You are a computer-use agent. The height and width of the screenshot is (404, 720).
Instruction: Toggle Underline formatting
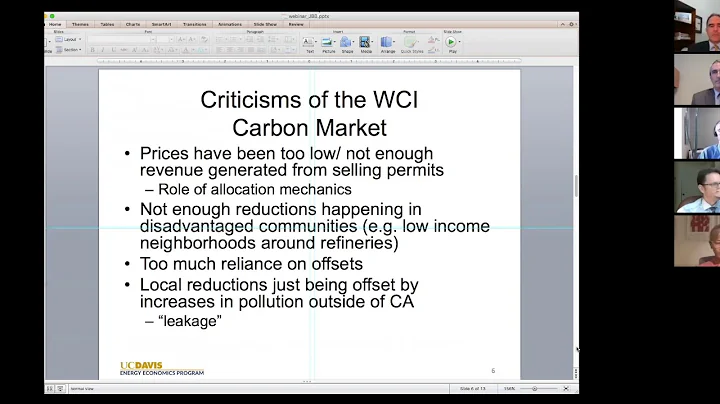(x=113, y=50)
